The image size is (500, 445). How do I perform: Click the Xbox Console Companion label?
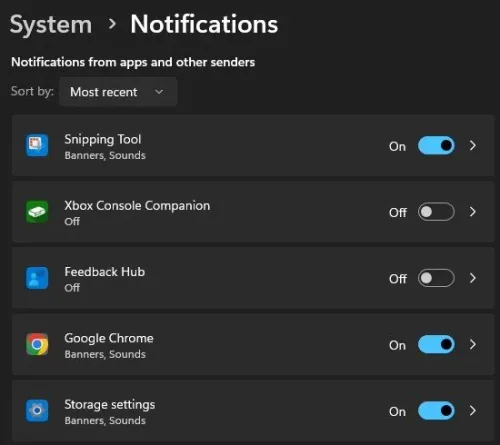pyautogui.click(x=137, y=206)
